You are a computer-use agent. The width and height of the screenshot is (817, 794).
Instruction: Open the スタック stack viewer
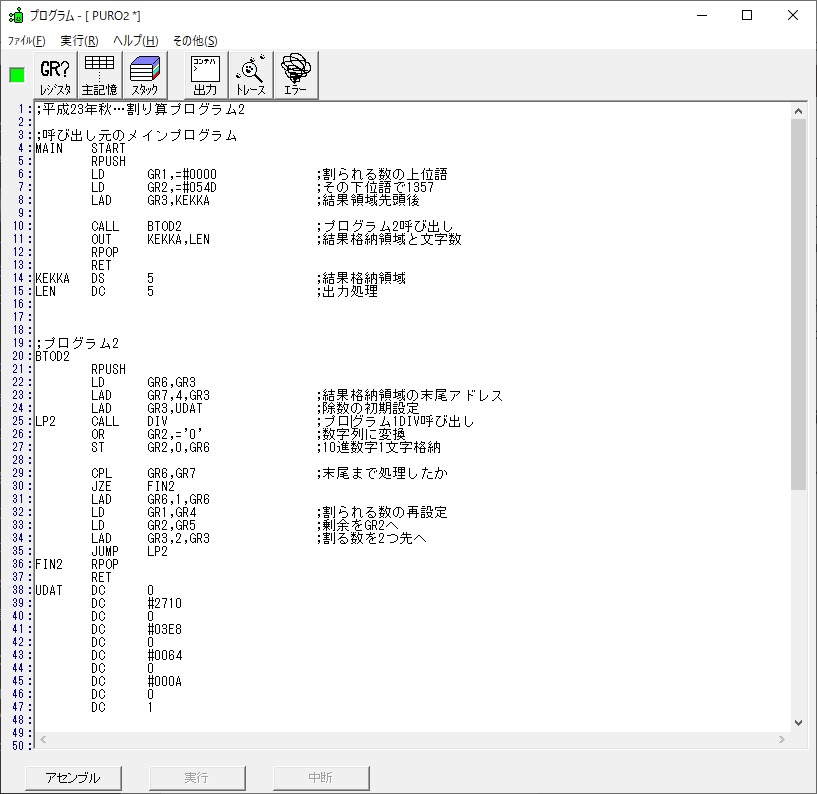(x=145, y=75)
